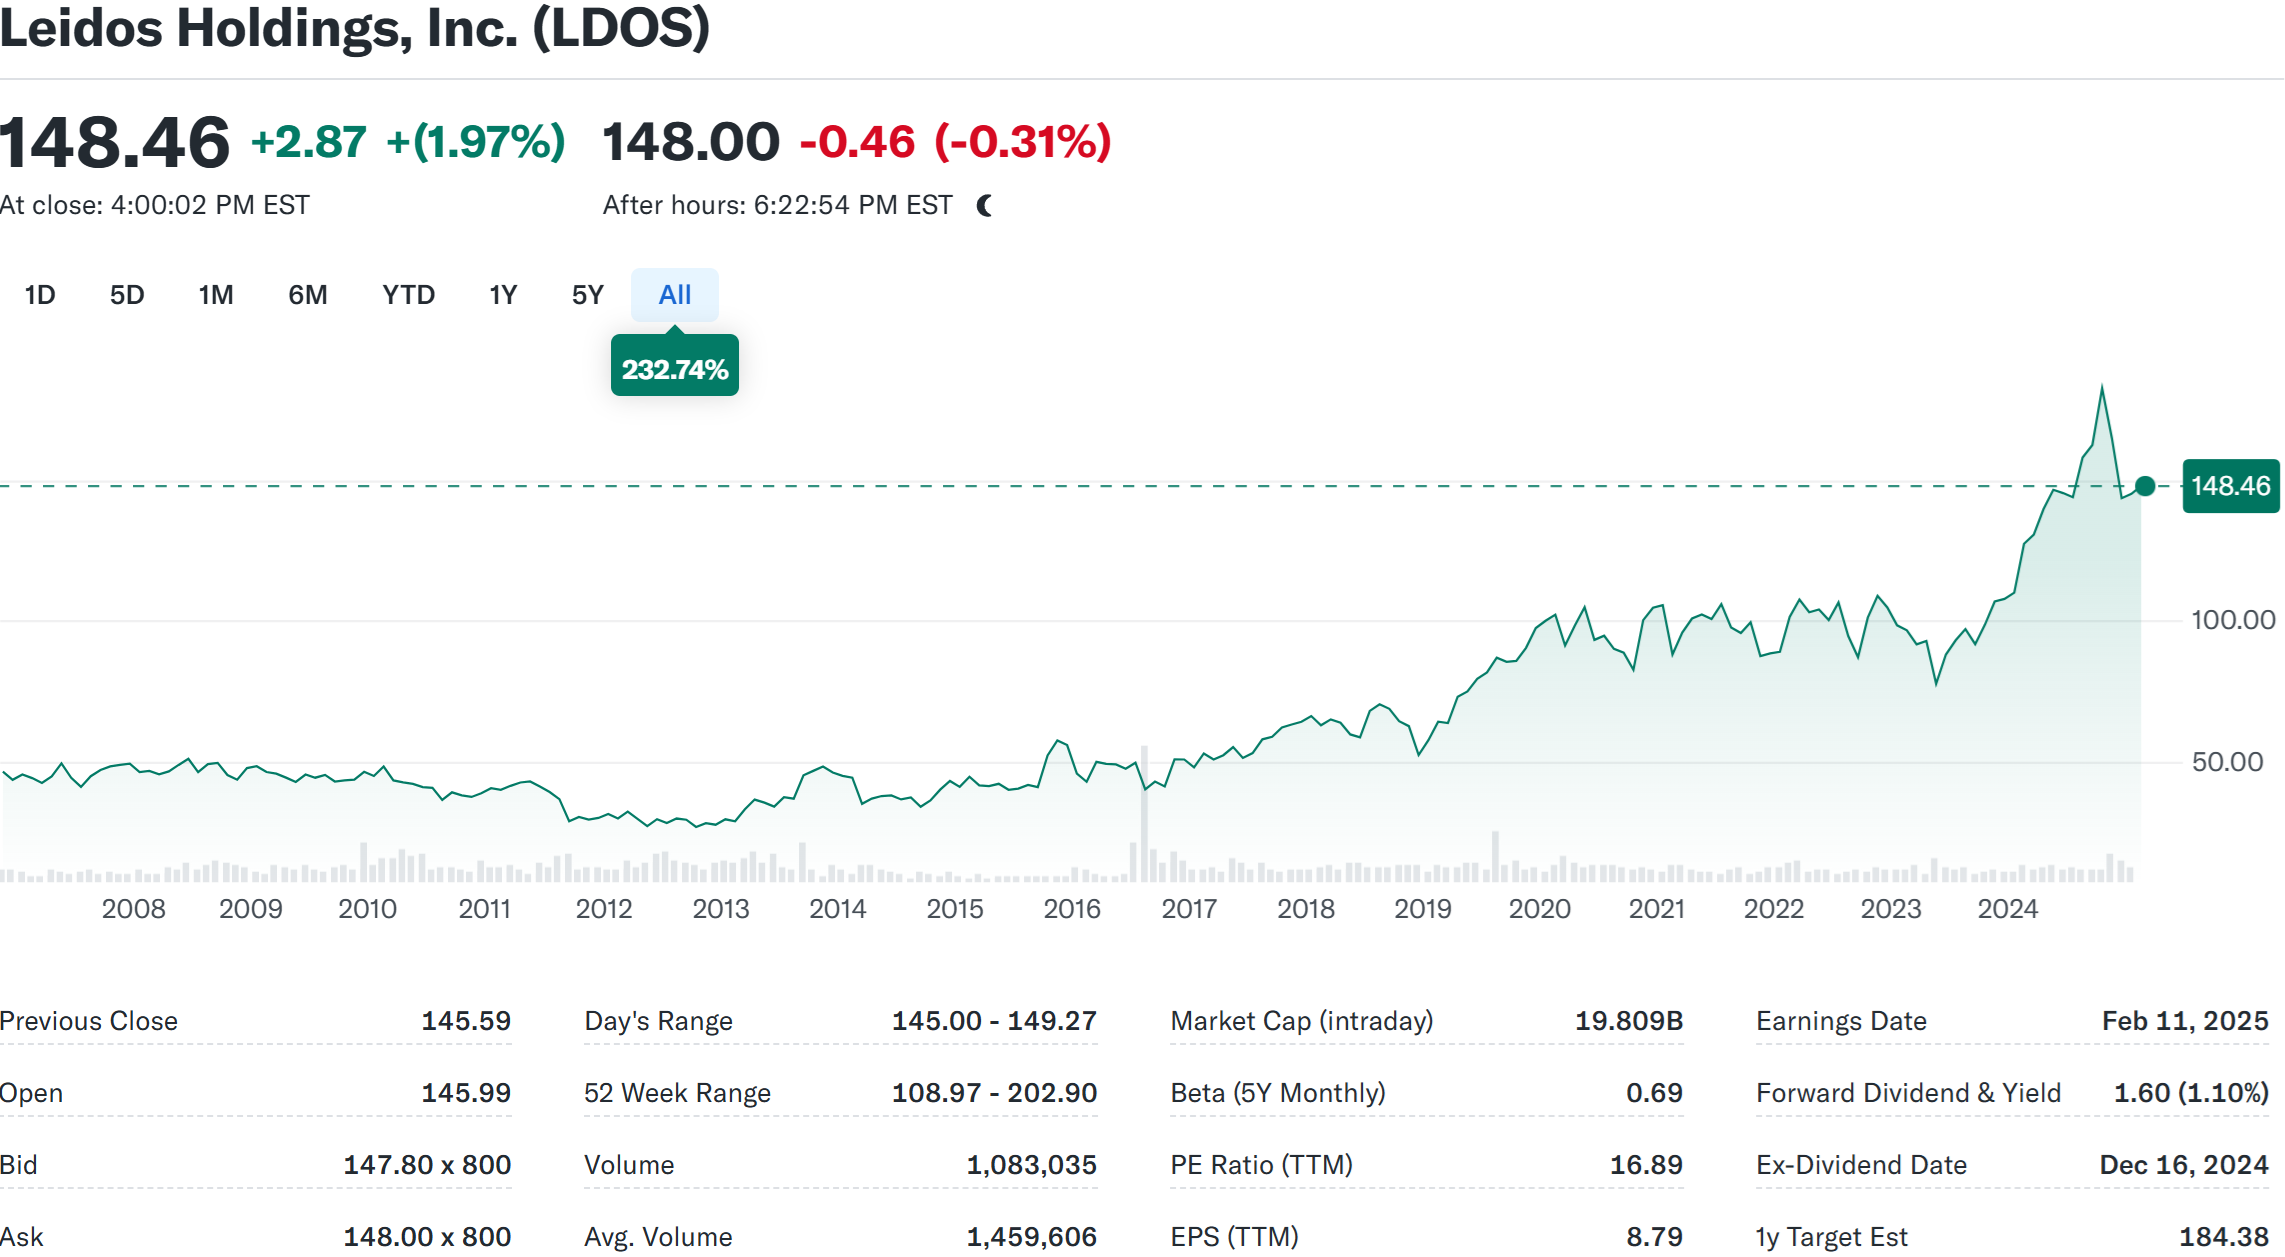2285x1257 pixels.
Task: Click the 145.59 previous close value
Action: [466, 1021]
